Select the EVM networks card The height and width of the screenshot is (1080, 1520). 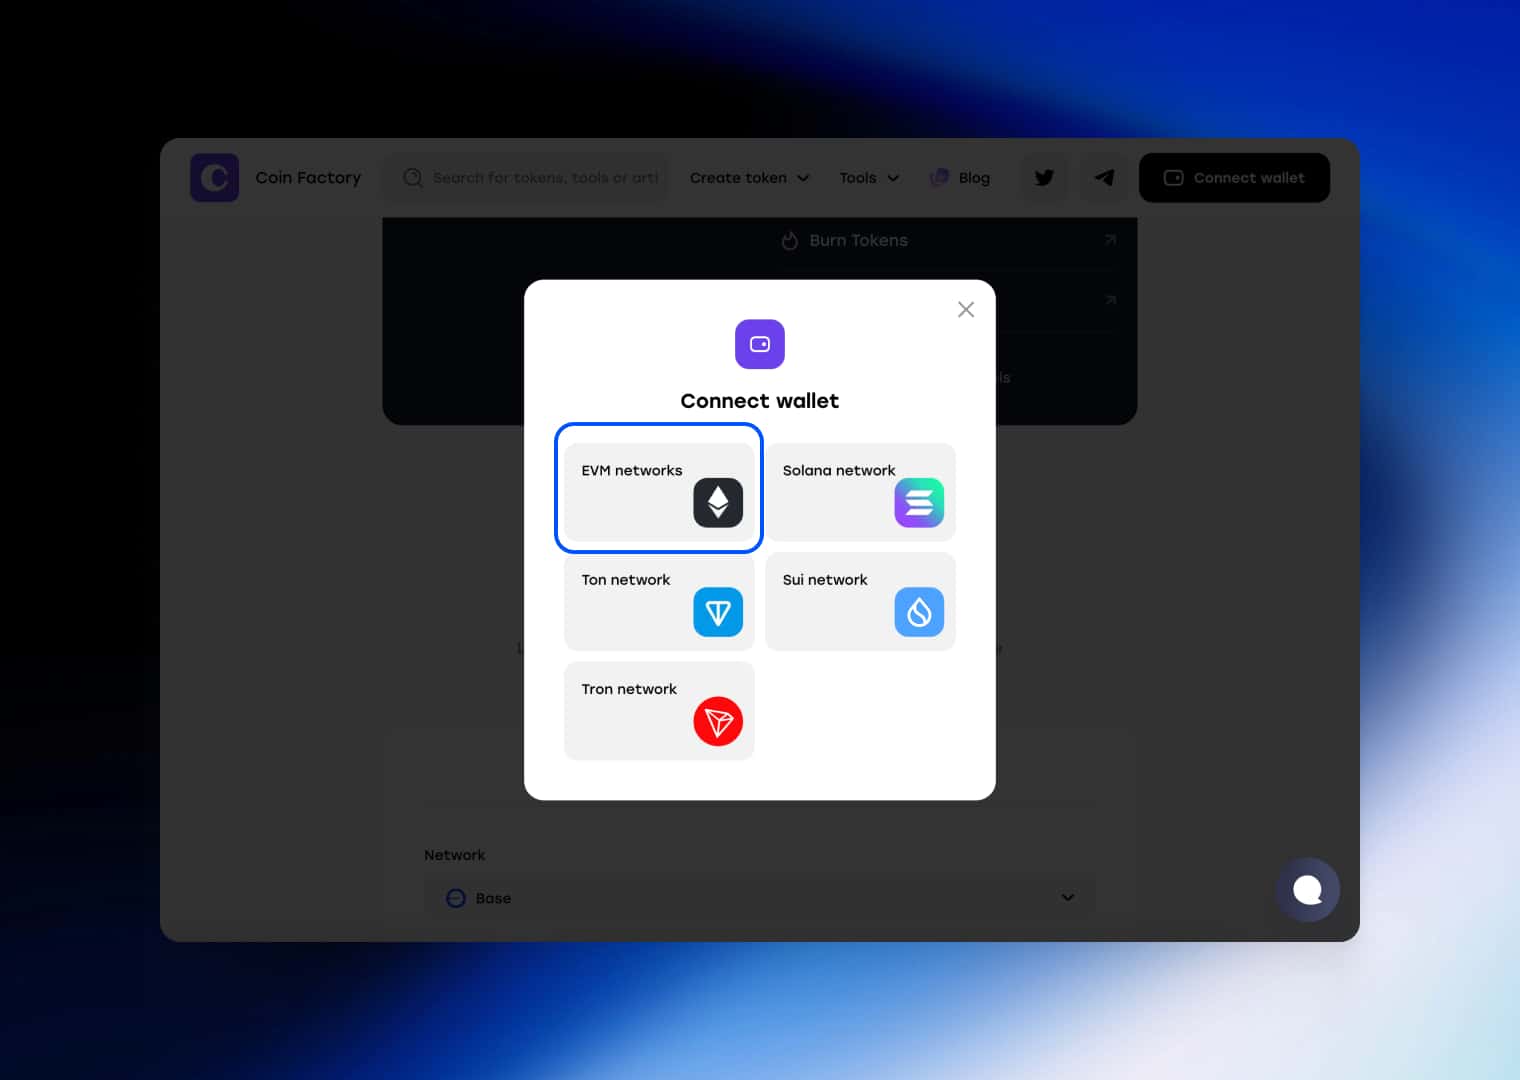pos(659,492)
